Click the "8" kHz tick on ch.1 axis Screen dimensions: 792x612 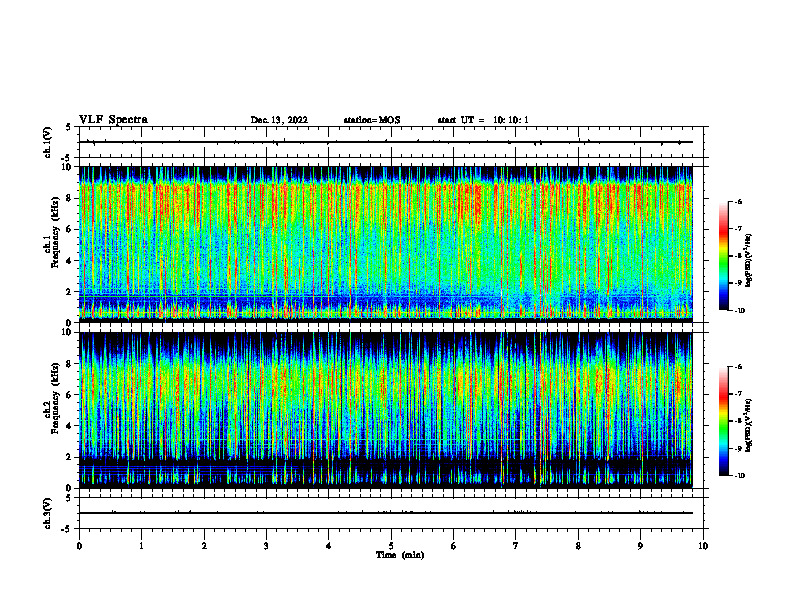click(x=70, y=198)
